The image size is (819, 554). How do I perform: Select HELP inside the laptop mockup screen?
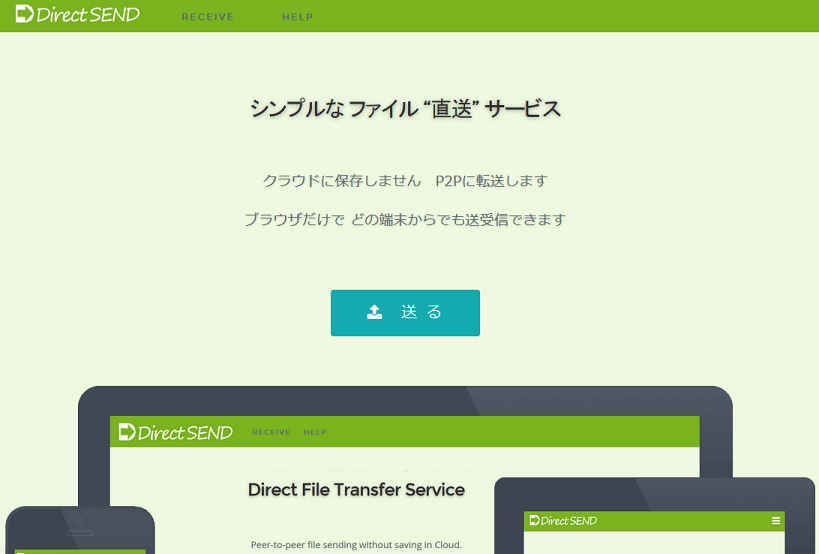click(x=315, y=432)
